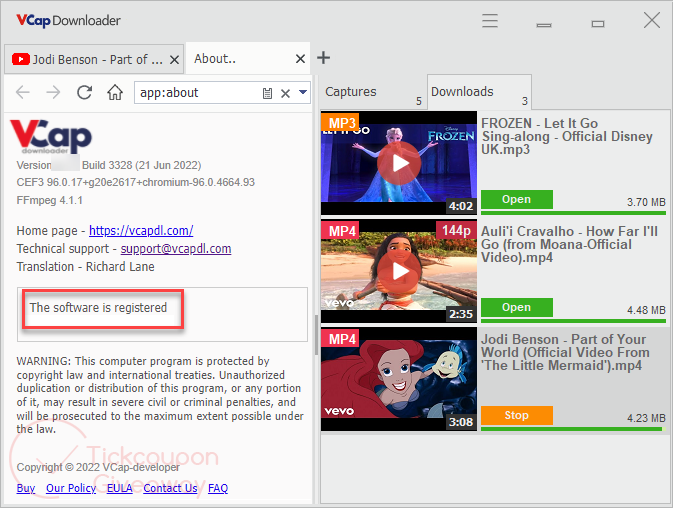673x508 pixels.
Task: Open the Contact Us link
Action: coord(170,488)
